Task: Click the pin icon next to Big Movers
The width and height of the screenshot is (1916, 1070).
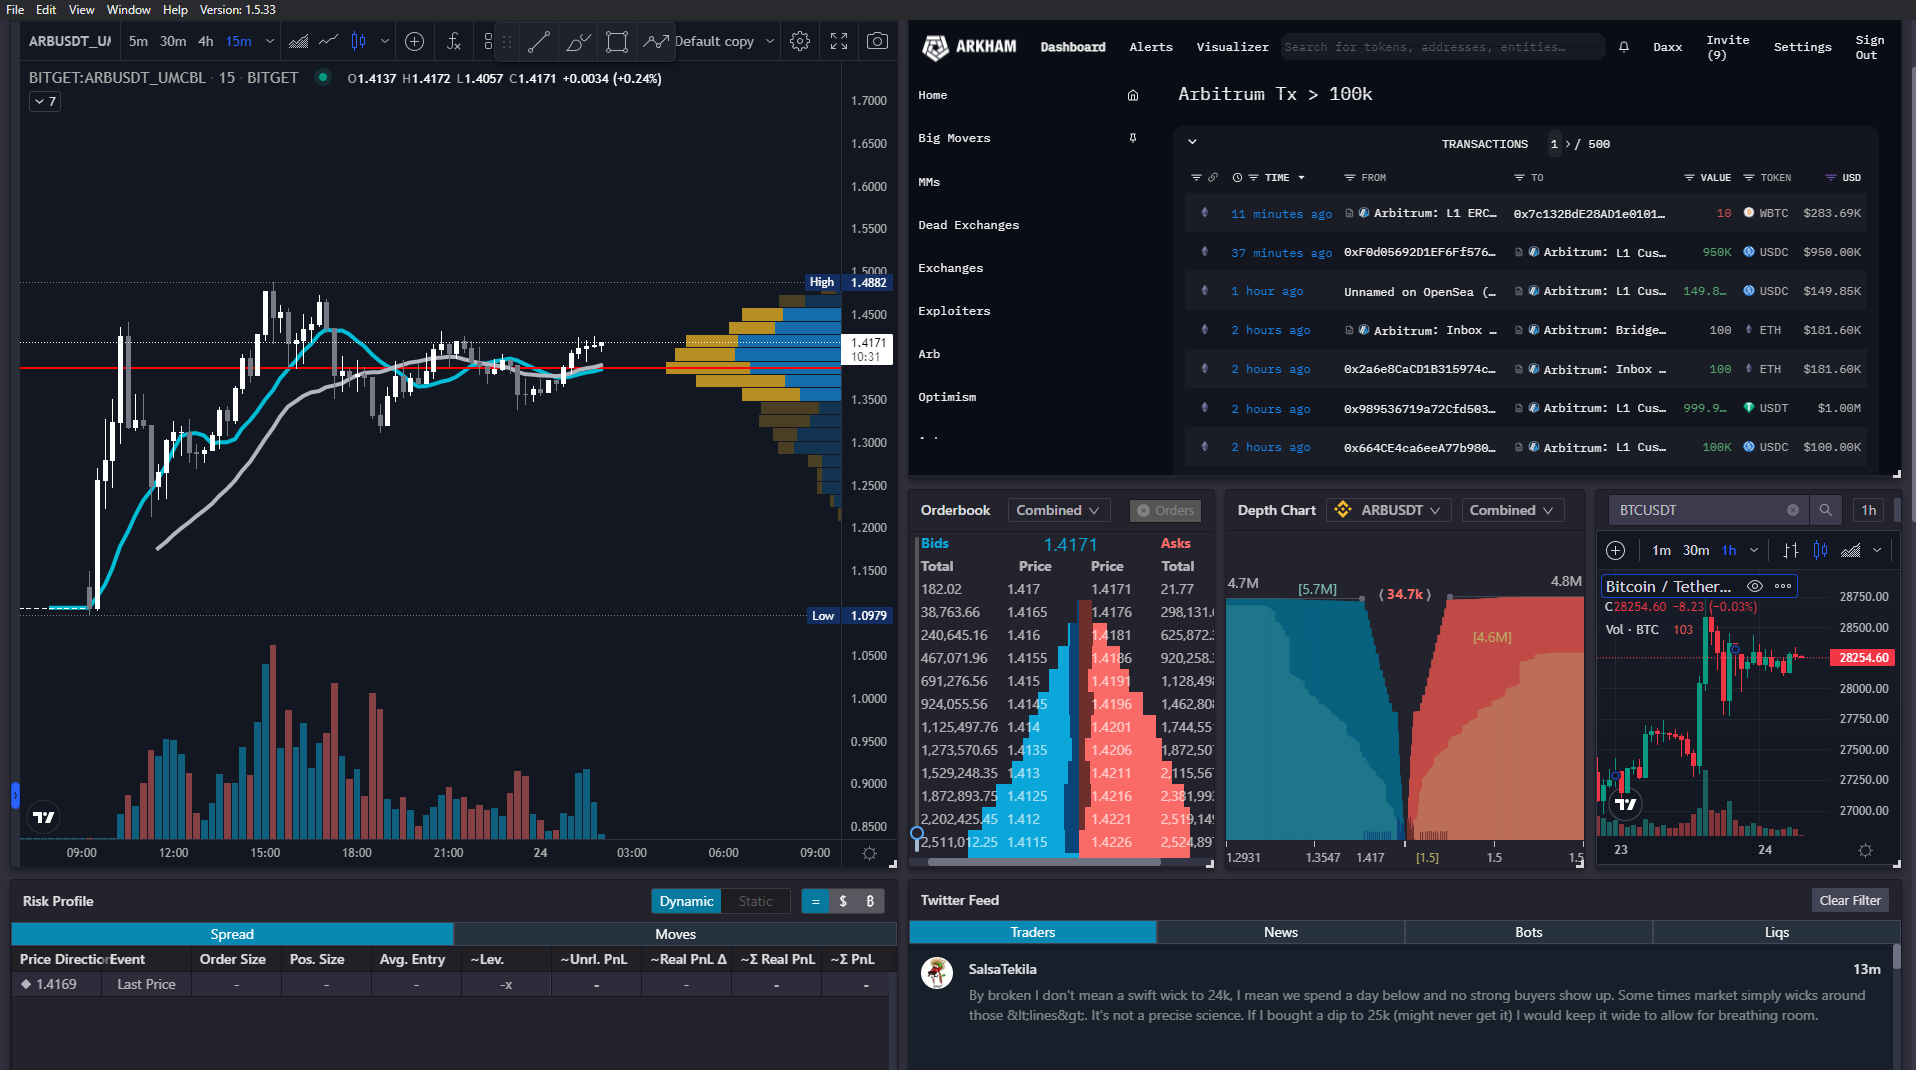Action: tap(1133, 138)
